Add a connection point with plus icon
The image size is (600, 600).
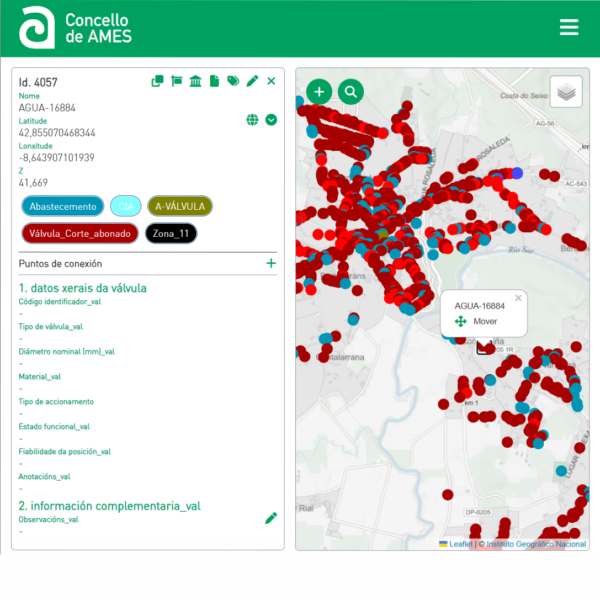pyautogui.click(x=271, y=263)
